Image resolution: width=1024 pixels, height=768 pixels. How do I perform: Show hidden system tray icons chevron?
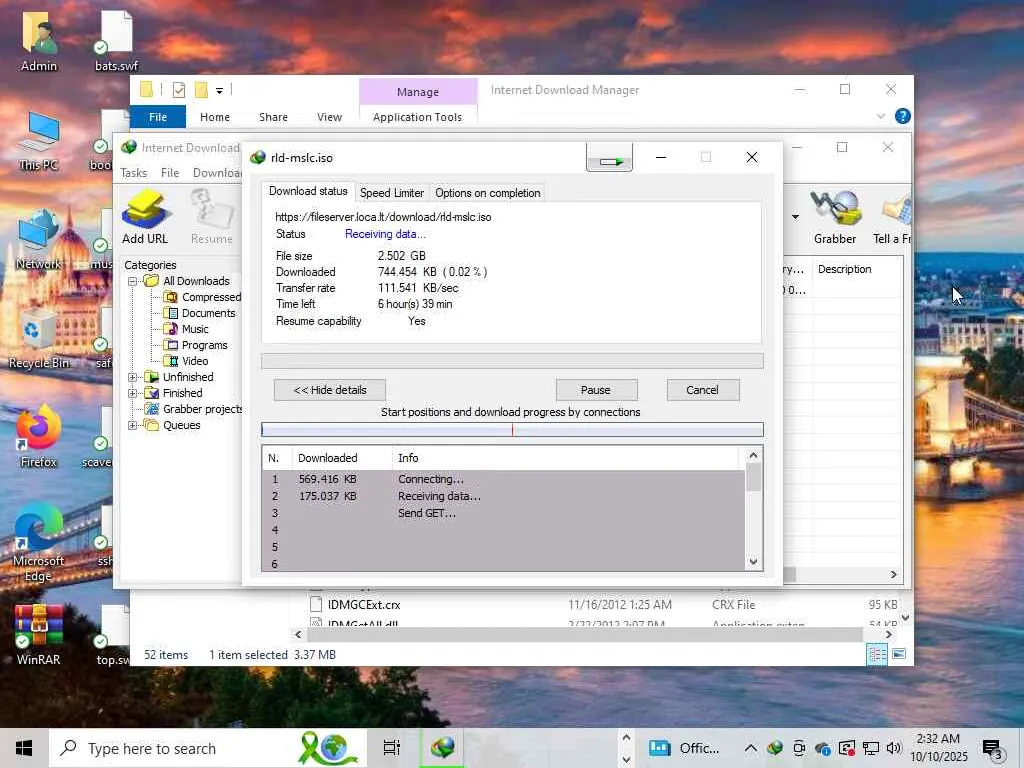click(x=750, y=748)
